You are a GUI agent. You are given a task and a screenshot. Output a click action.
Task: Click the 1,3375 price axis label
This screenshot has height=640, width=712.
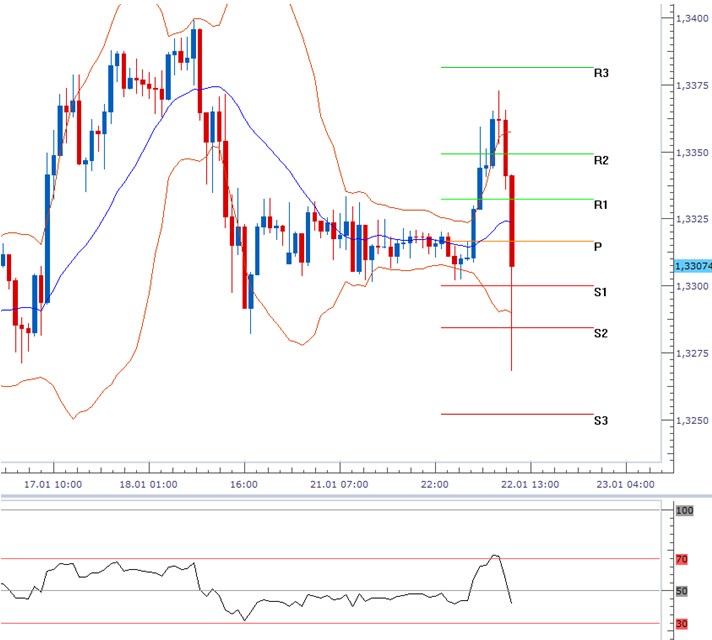pos(692,85)
